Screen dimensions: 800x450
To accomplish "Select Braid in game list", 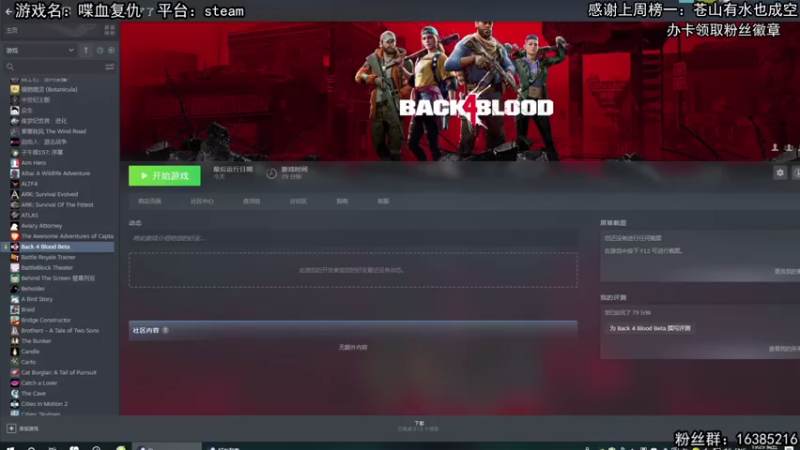I will pyautogui.click(x=28, y=310).
